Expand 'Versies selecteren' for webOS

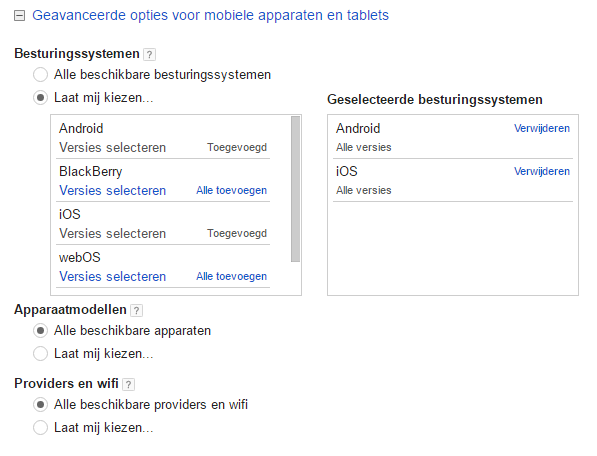[113, 276]
